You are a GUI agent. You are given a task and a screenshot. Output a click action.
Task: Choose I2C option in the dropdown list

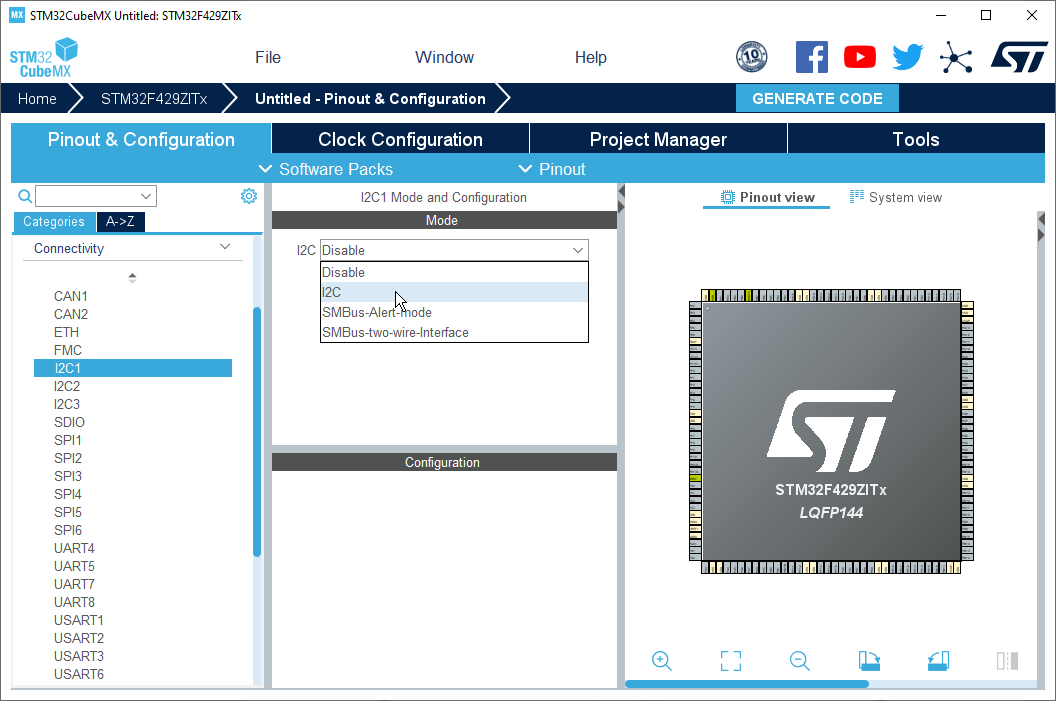454,292
